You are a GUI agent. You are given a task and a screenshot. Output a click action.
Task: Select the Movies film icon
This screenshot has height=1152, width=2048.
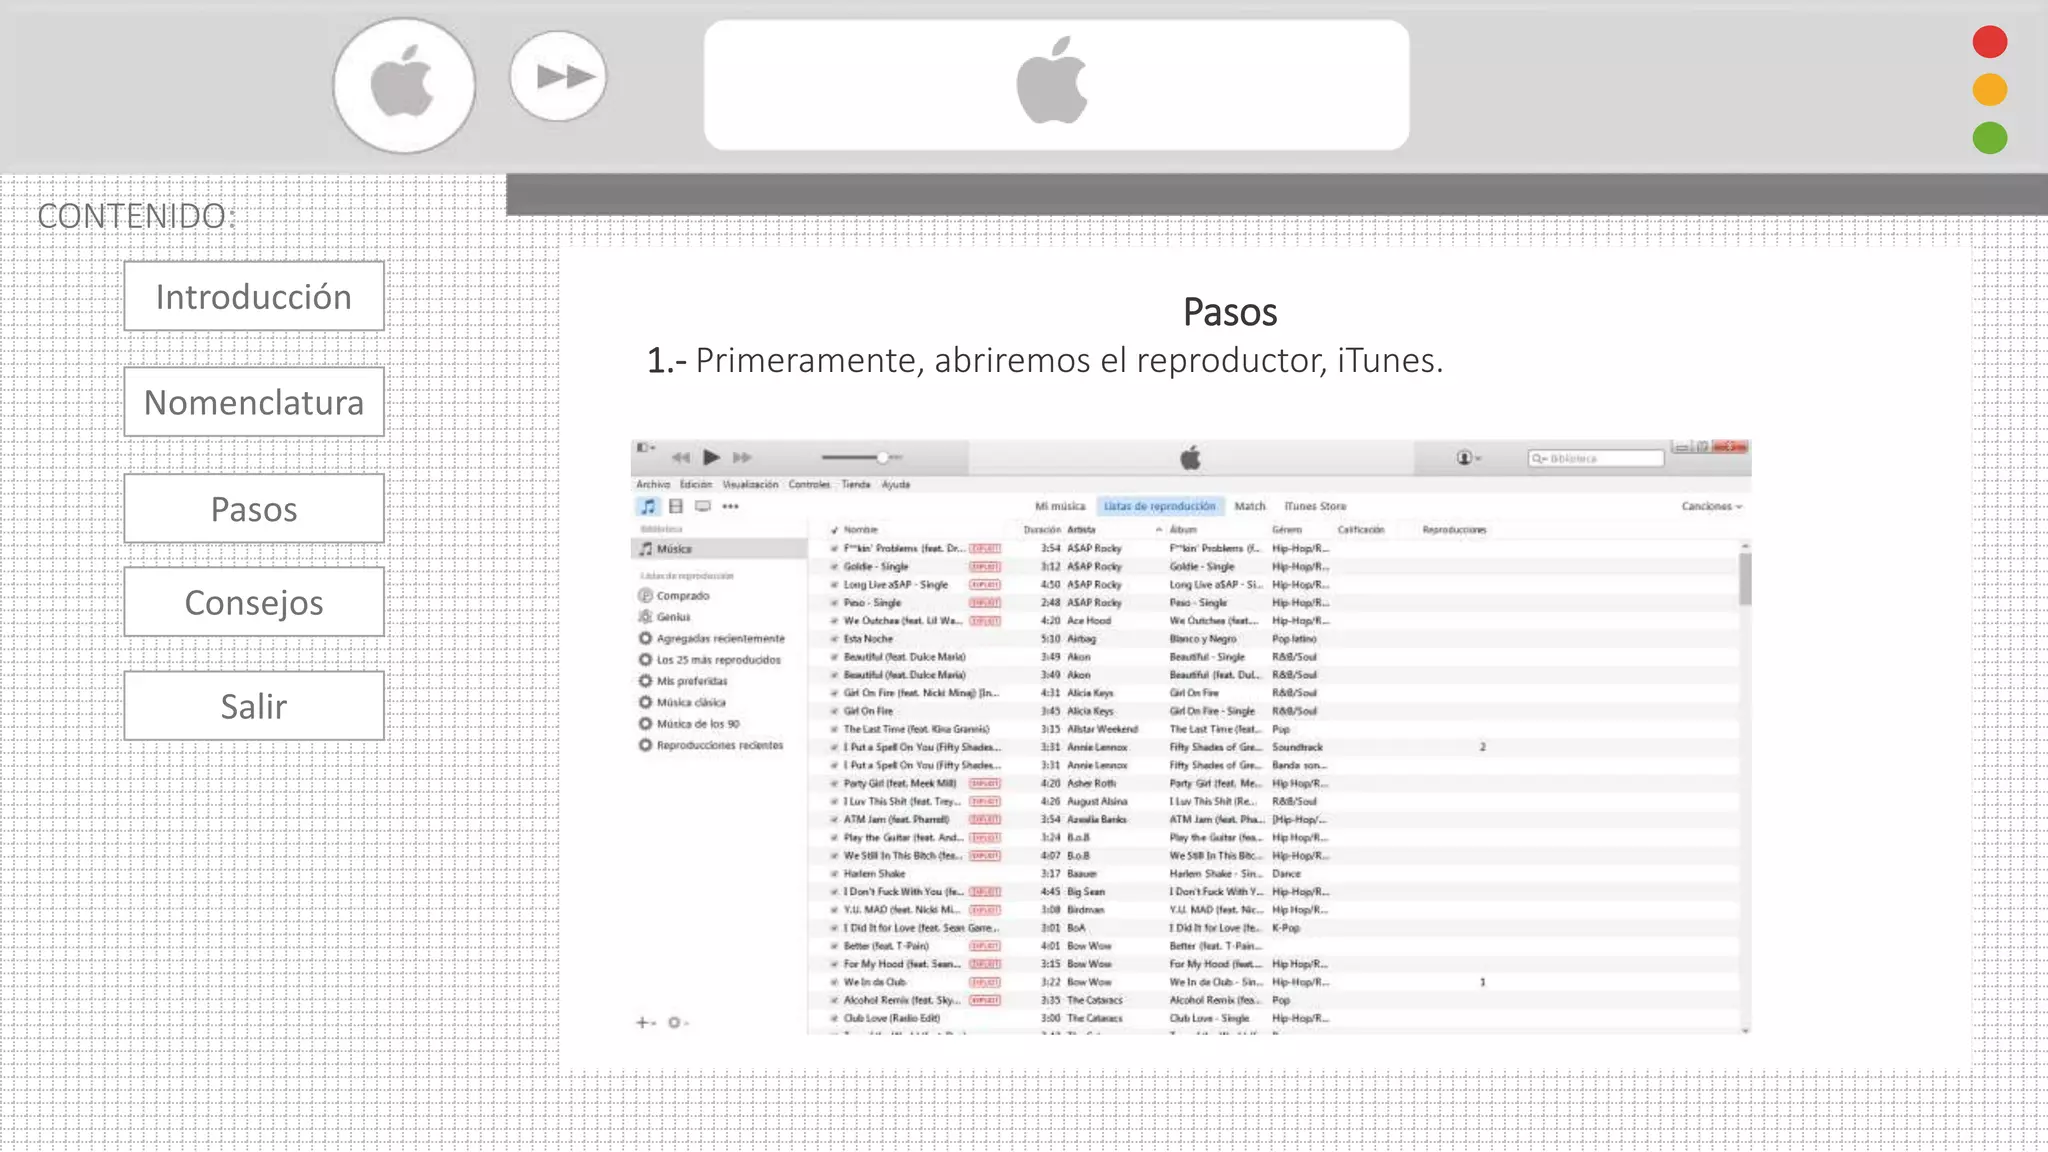[676, 506]
